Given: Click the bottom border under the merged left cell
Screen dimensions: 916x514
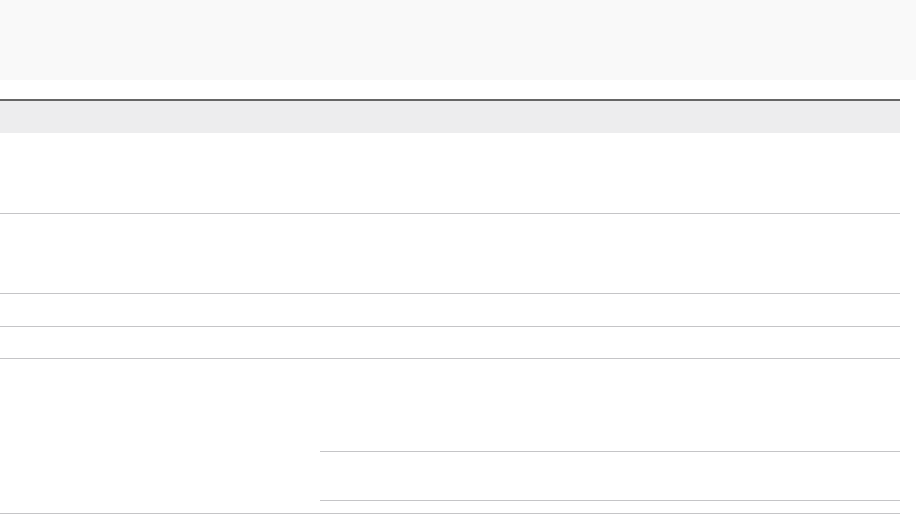Looking at the screenshot, I should click(160, 513).
